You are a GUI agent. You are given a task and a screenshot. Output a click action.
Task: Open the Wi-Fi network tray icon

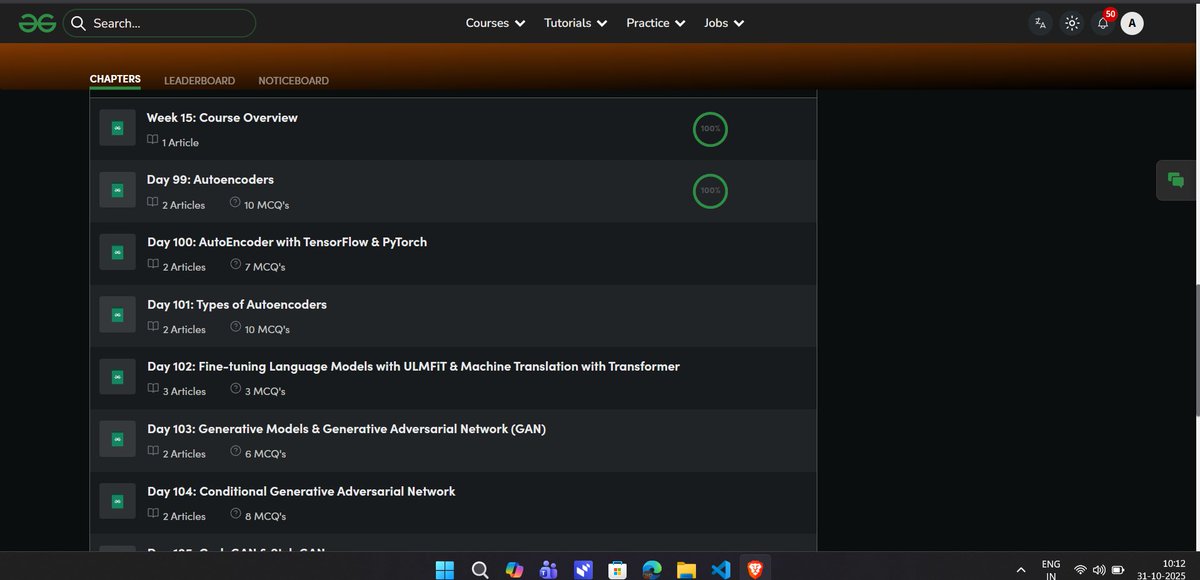tap(1080, 570)
